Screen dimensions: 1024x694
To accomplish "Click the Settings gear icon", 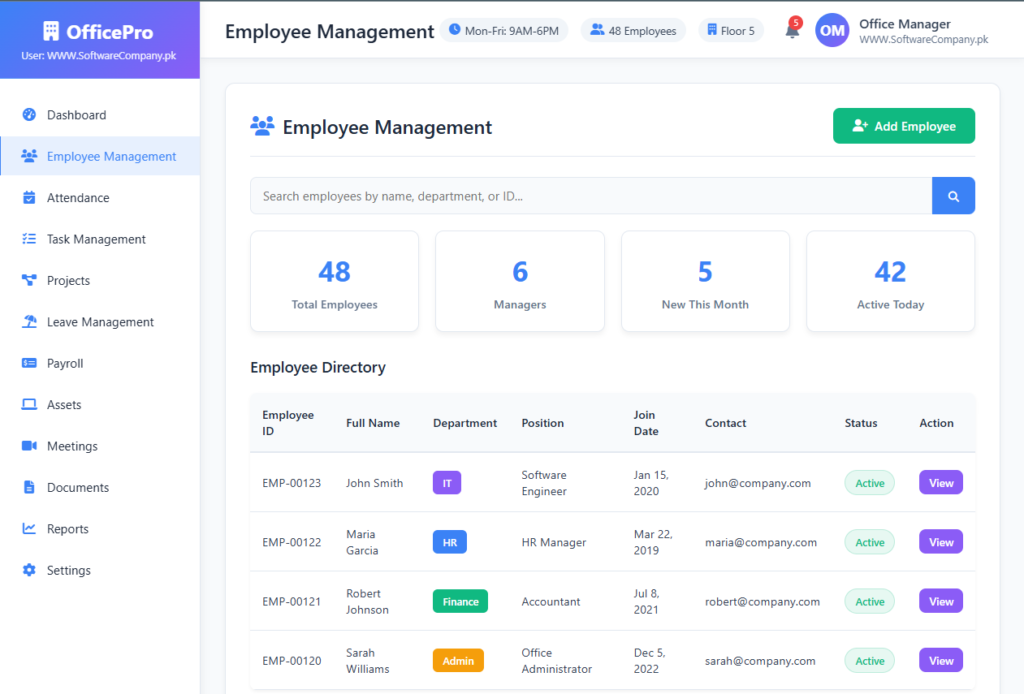I will [x=29, y=571].
